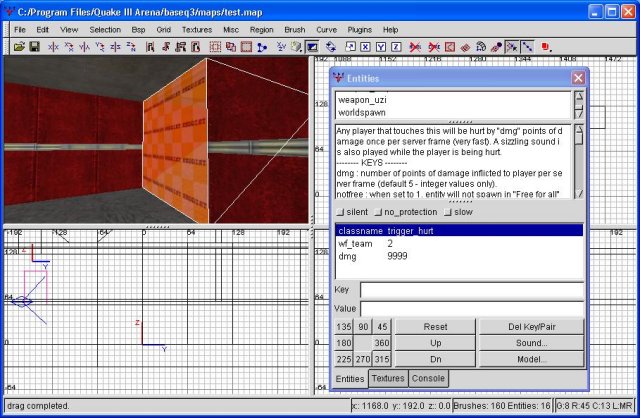
Task: Open a map file with the folder icon
Action: pyautogui.click(x=19, y=47)
